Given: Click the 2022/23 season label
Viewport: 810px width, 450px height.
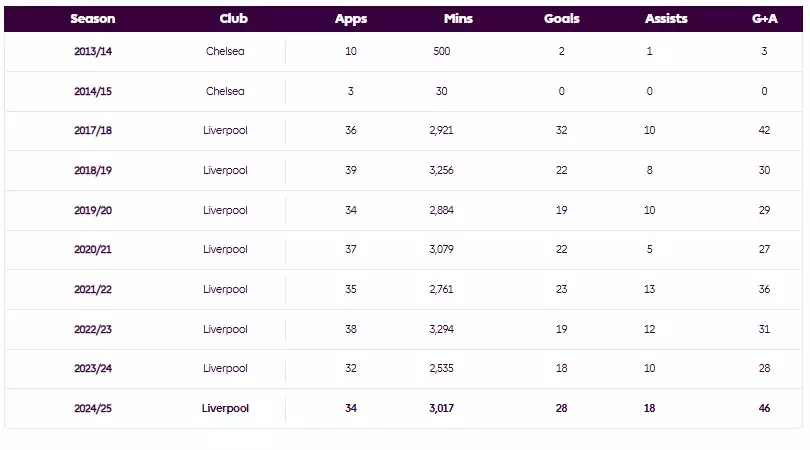Looking at the screenshot, I should 93,329.
